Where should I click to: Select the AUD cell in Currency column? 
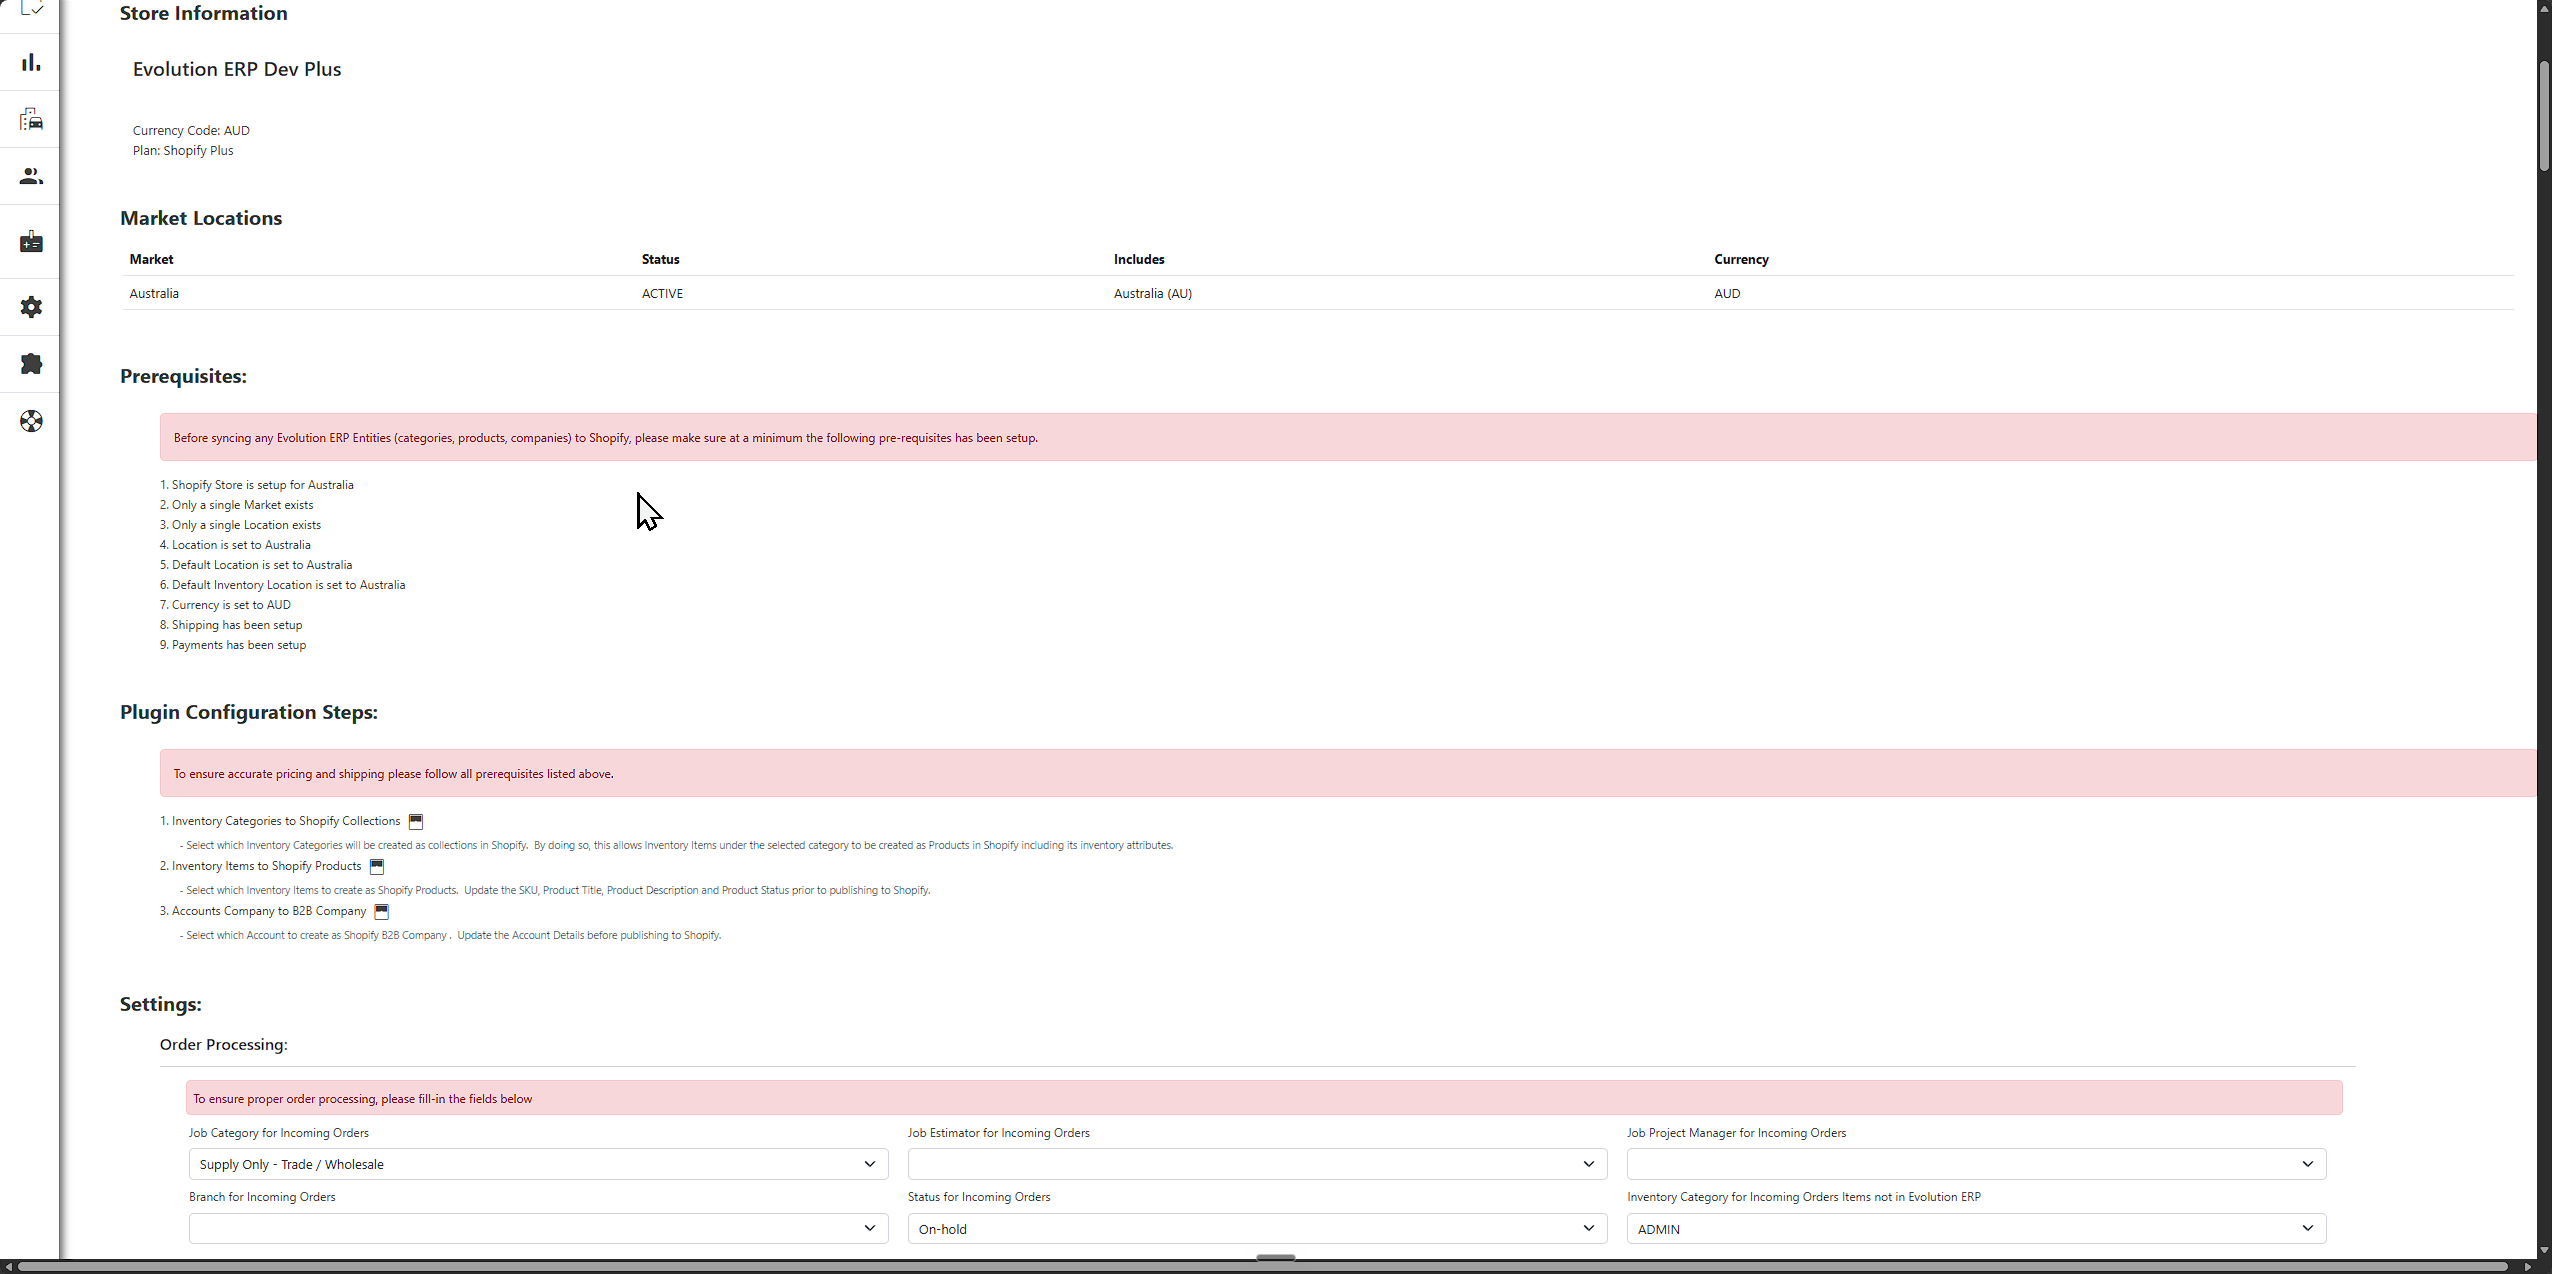1727,293
